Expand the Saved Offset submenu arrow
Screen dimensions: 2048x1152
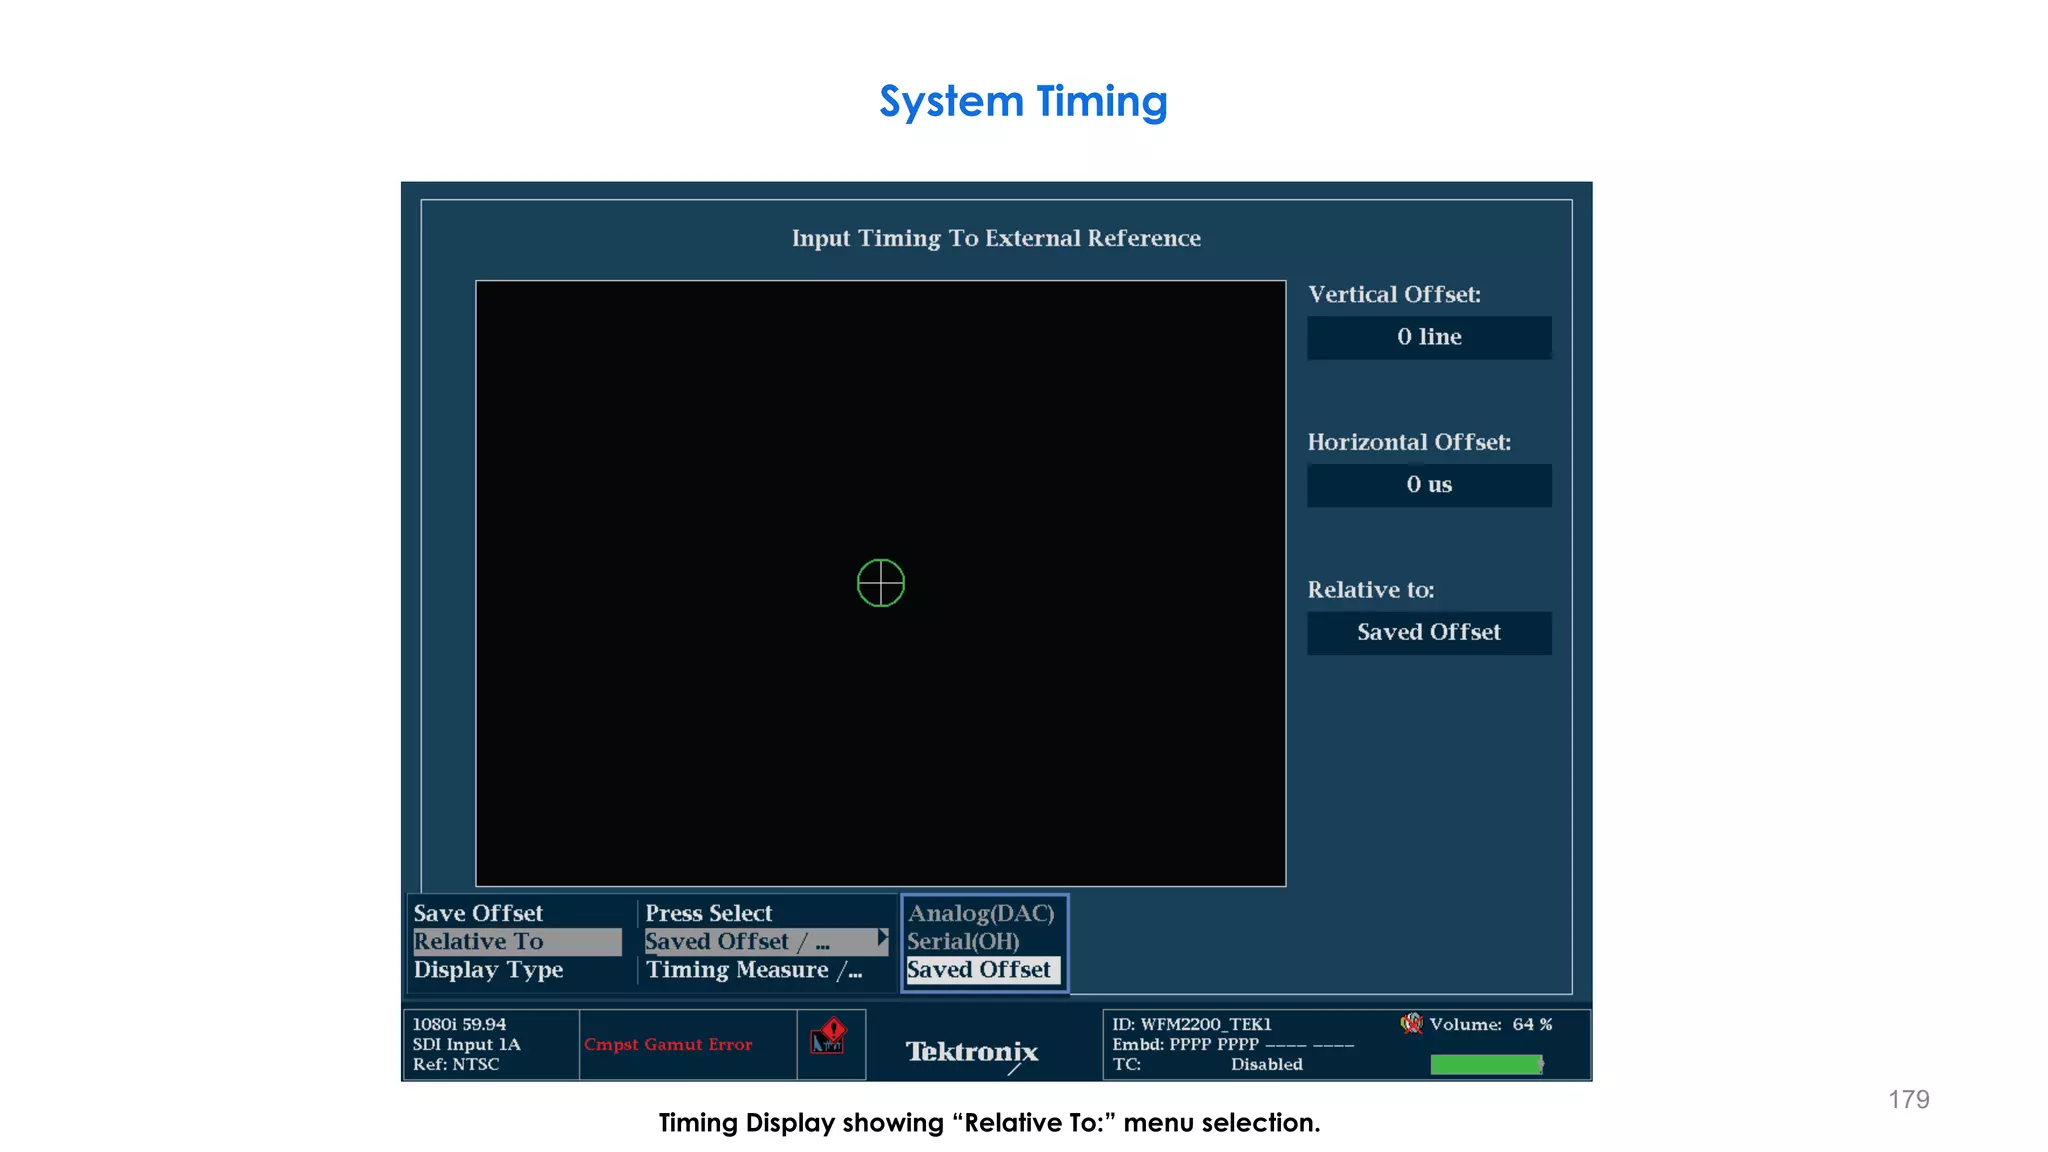[882, 939]
